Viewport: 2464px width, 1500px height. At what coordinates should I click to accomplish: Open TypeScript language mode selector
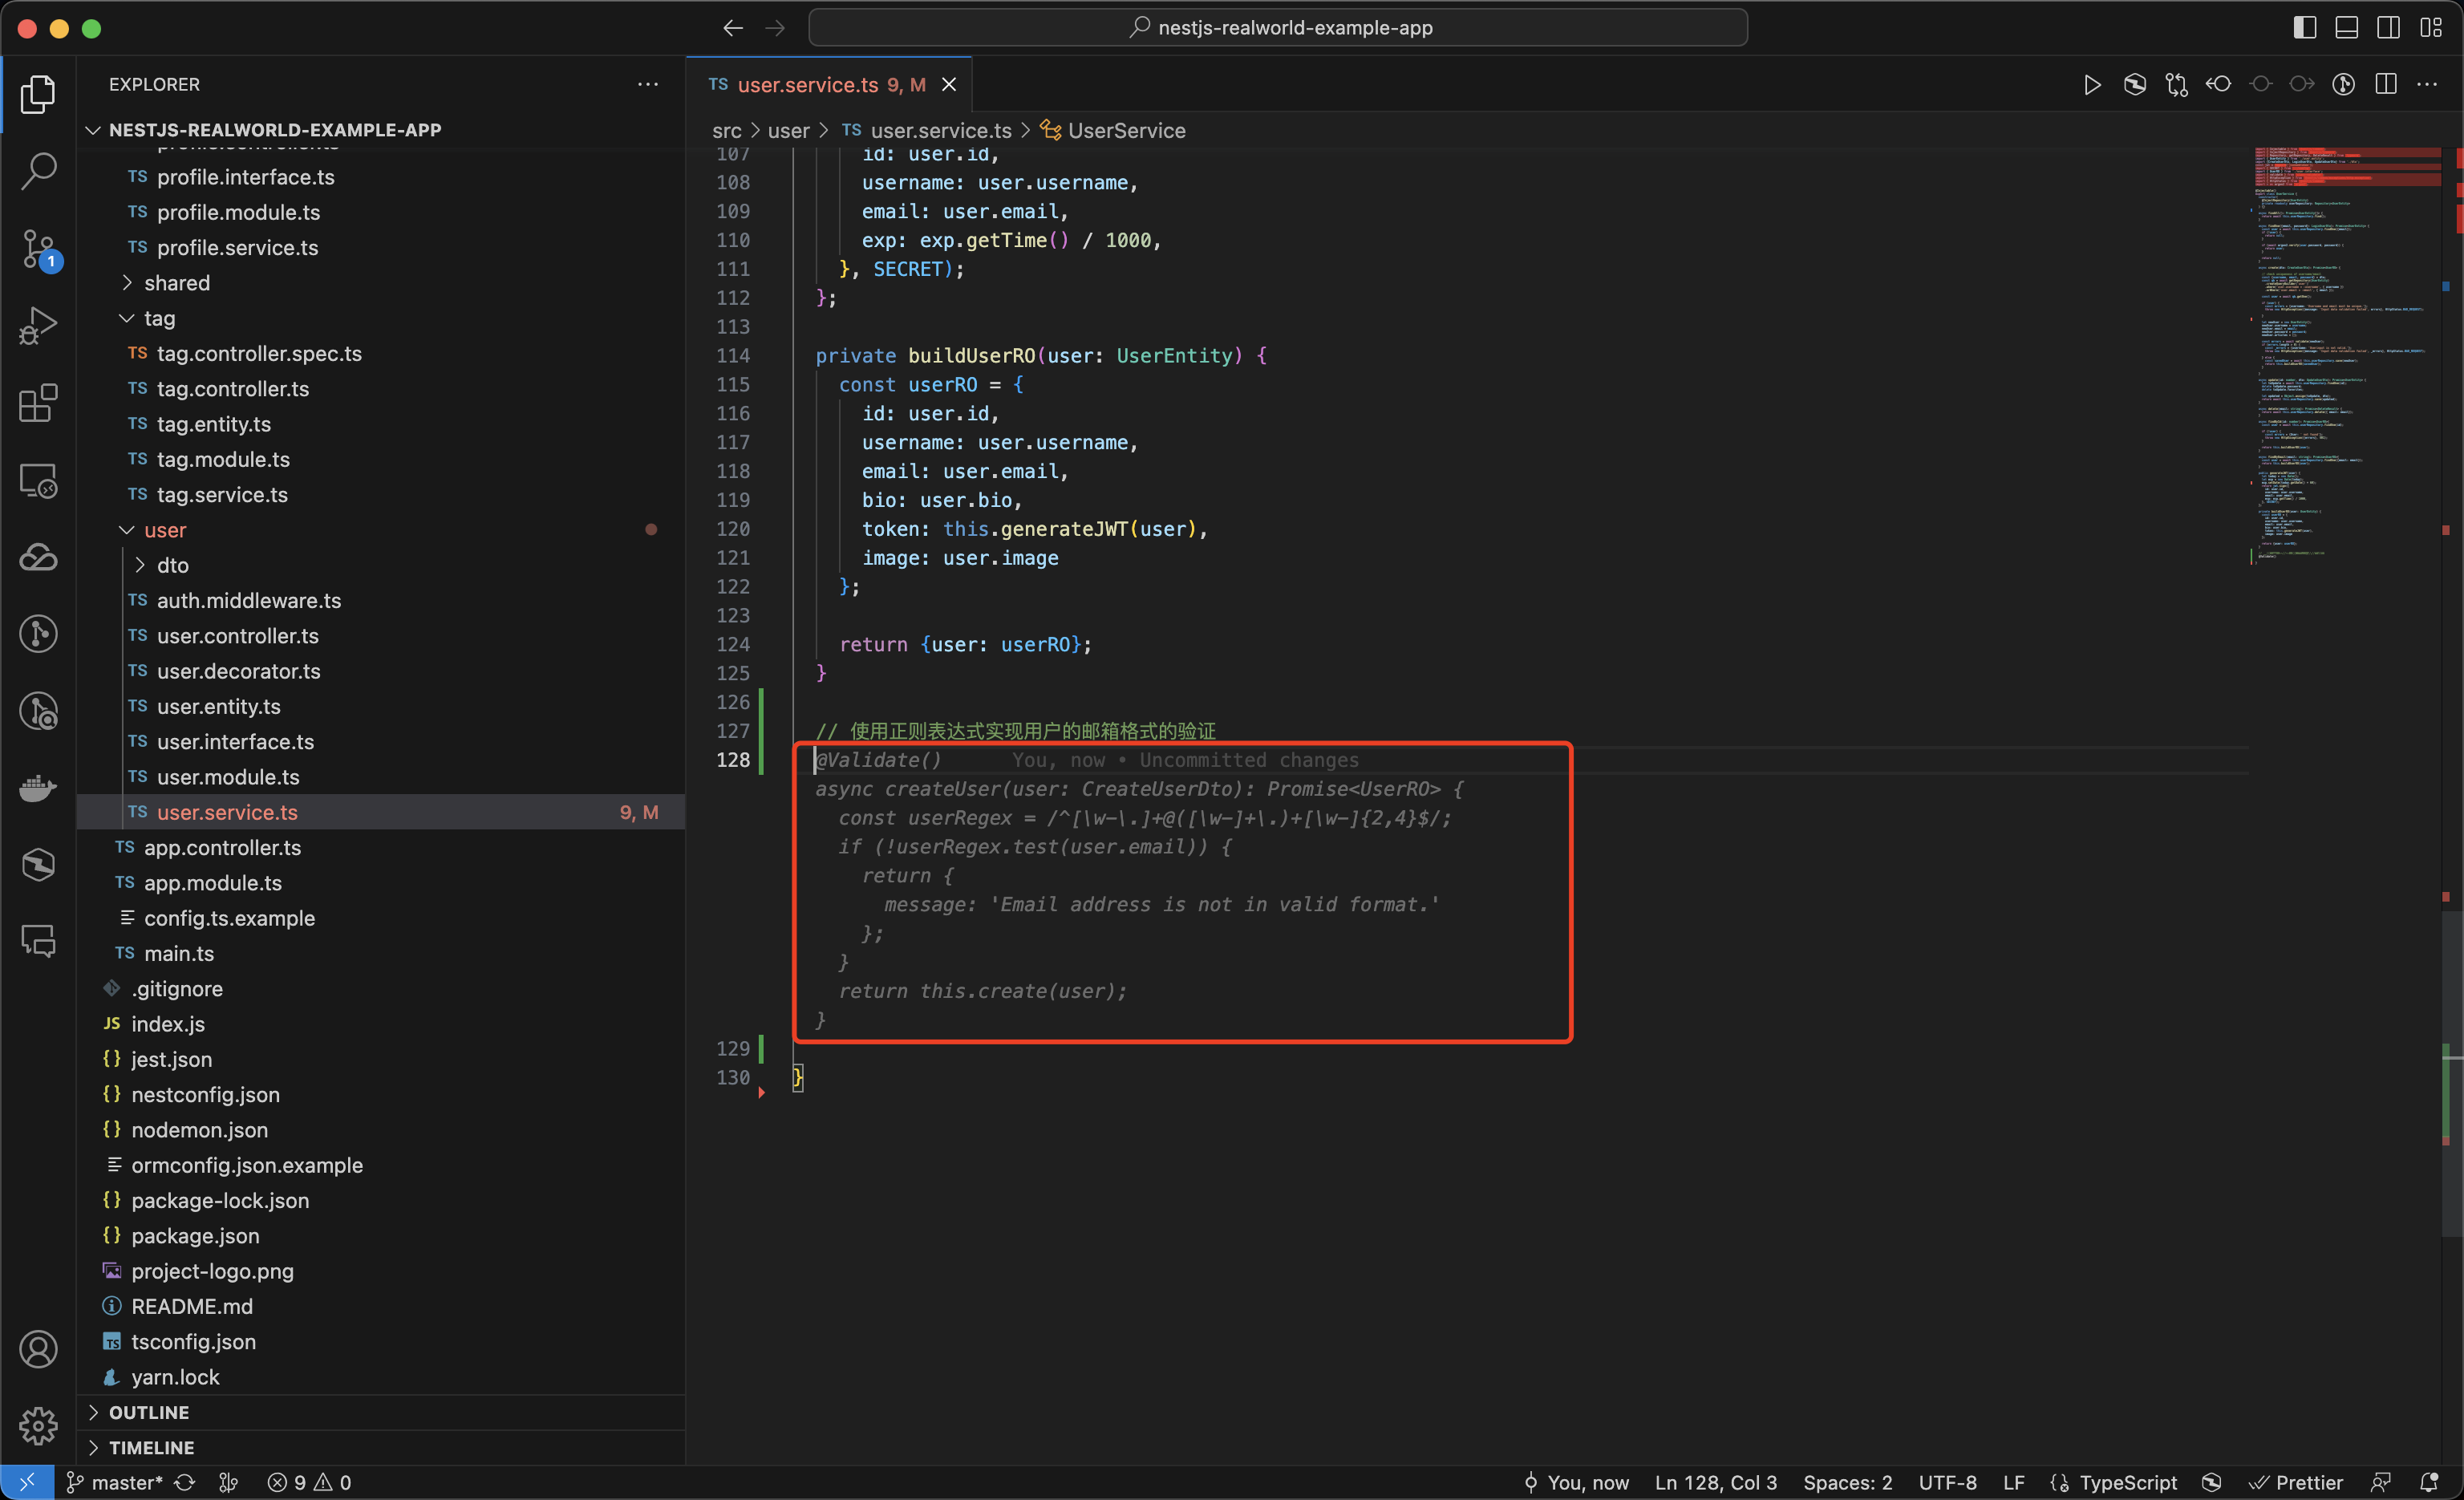pyautogui.click(x=2127, y=1483)
